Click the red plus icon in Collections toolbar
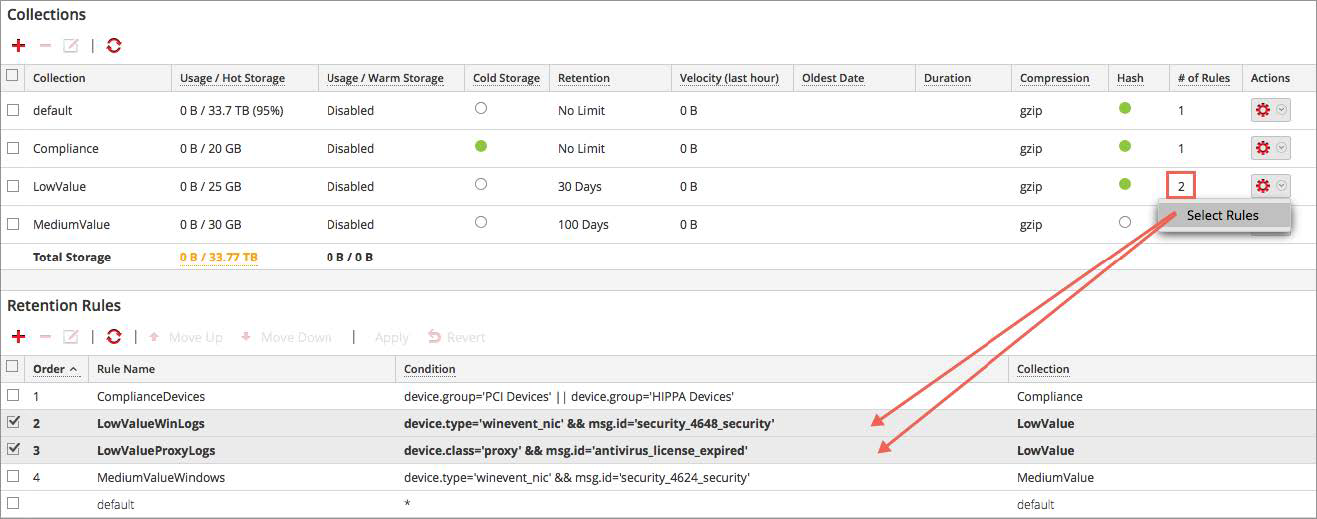The height and width of the screenshot is (519, 1317). [x=18, y=46]
